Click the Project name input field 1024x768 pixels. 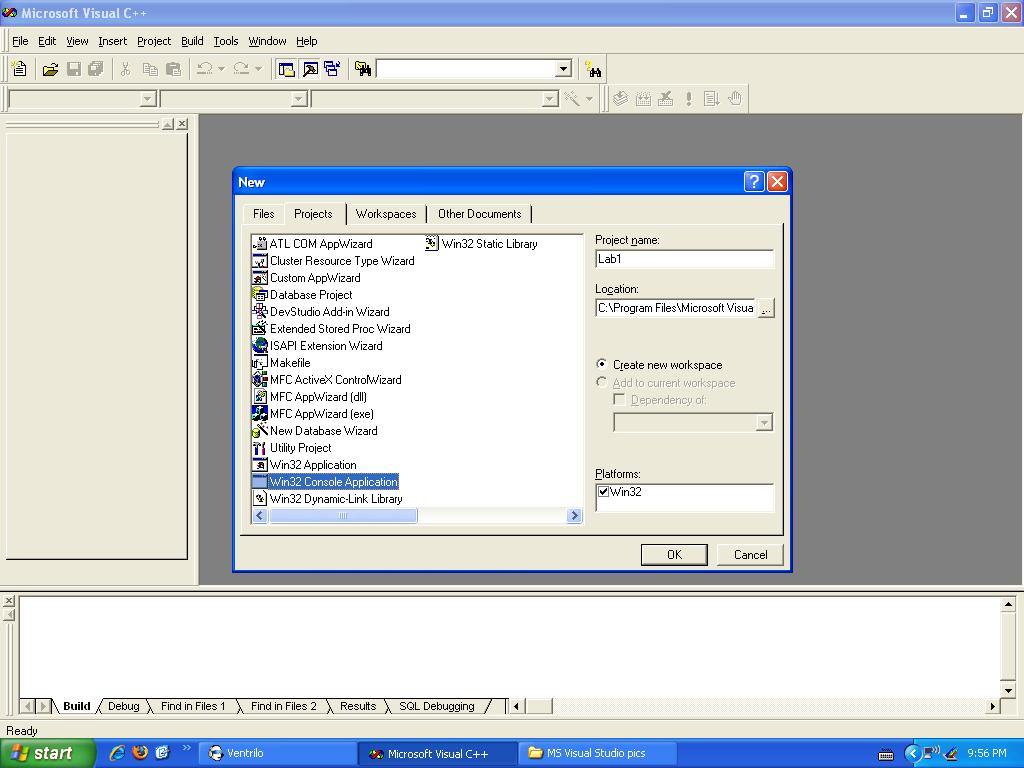tap(684, 259)
